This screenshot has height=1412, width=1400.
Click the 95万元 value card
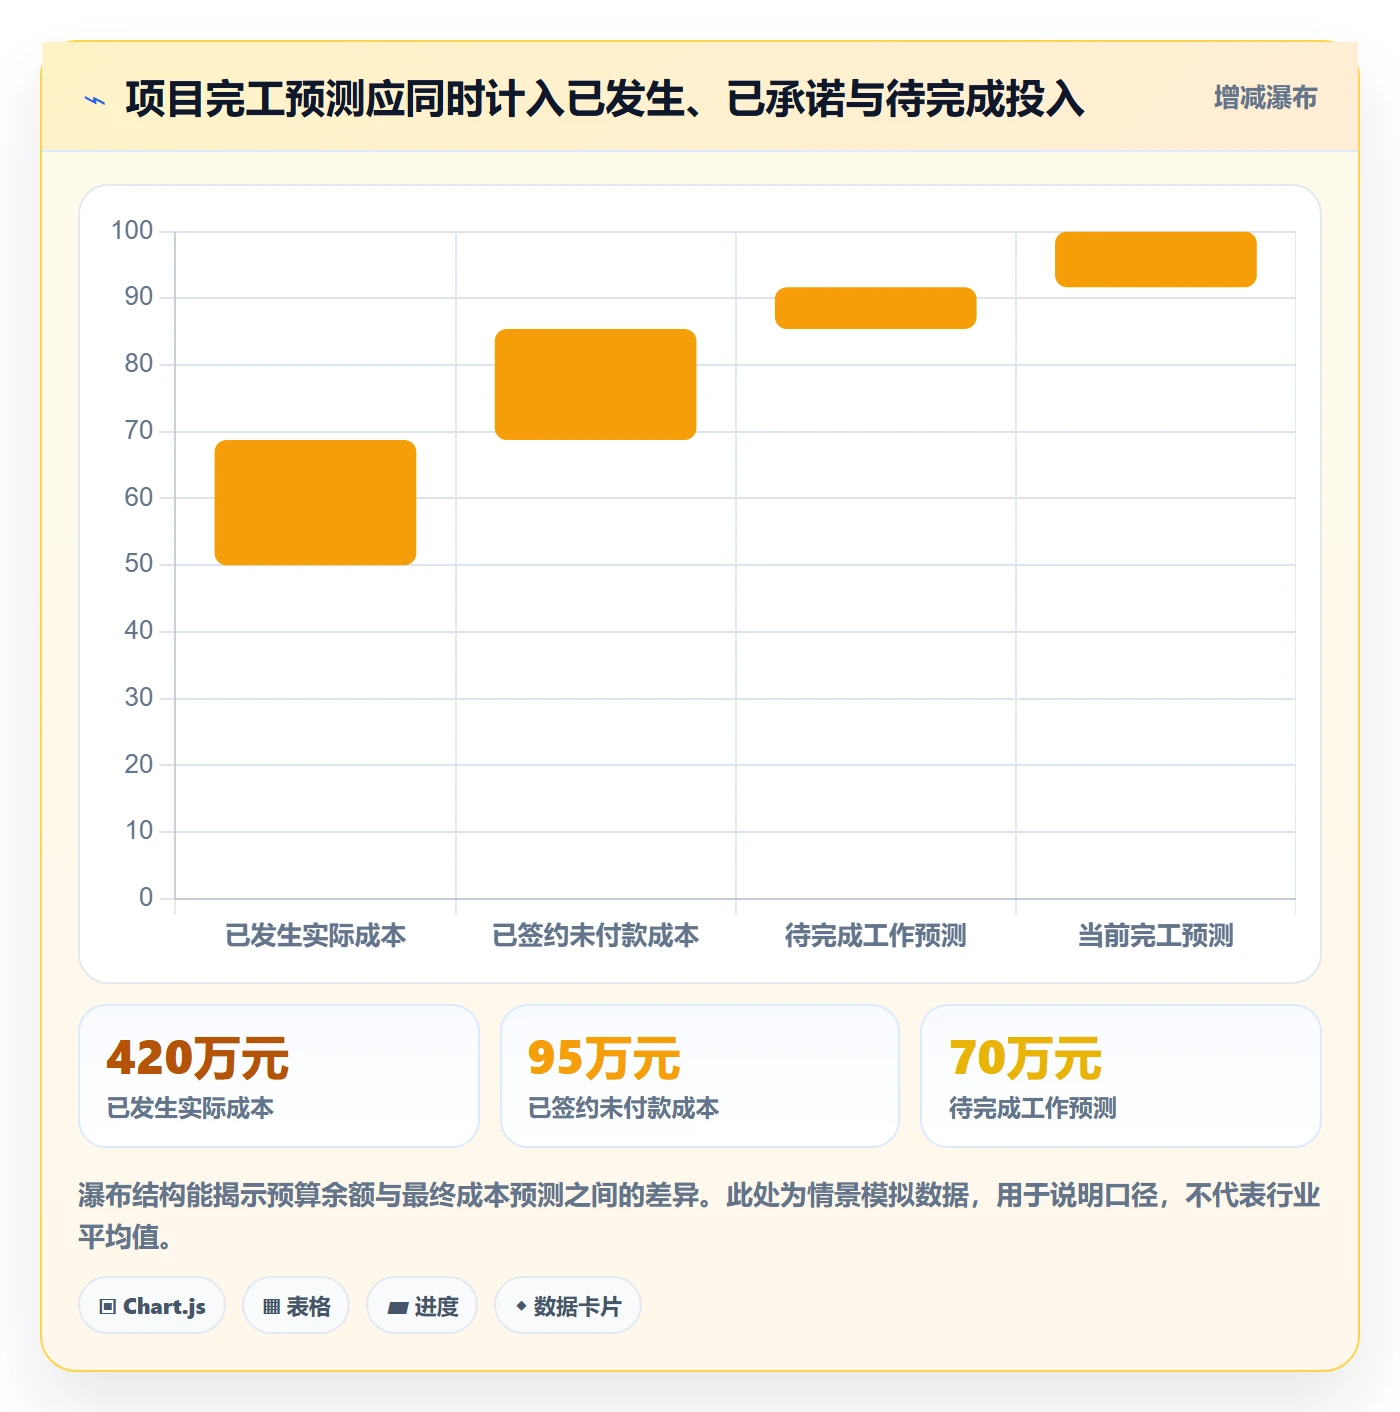pos(700,1076)
